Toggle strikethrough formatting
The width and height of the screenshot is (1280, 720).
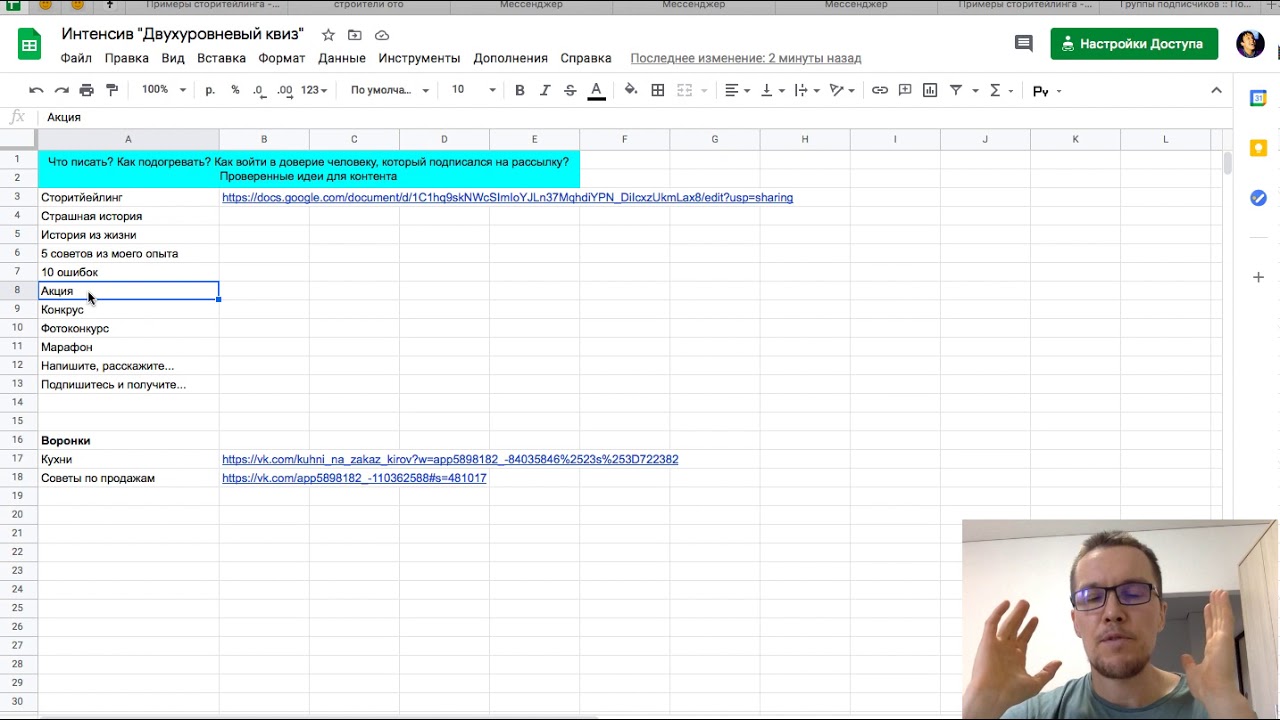click(570, 90)
